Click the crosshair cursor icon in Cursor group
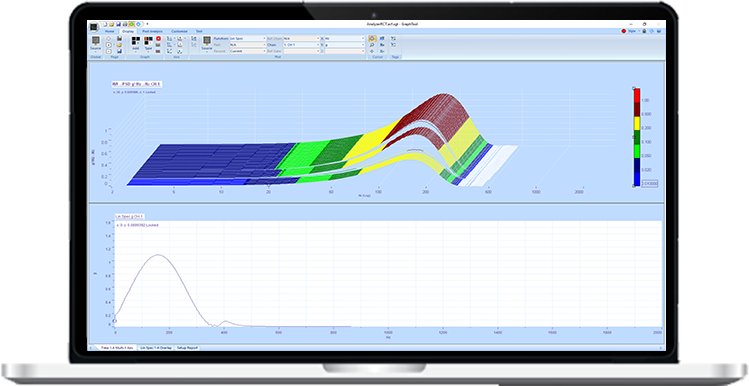This screenshot has height=386, width=749. (372, 51)
